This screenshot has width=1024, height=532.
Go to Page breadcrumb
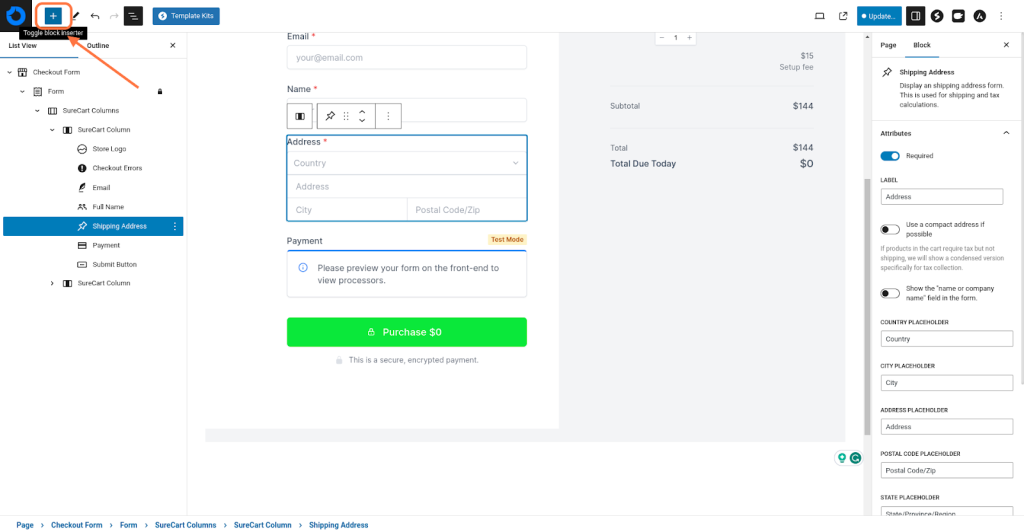pyautogui.click(x=25, y=525)
